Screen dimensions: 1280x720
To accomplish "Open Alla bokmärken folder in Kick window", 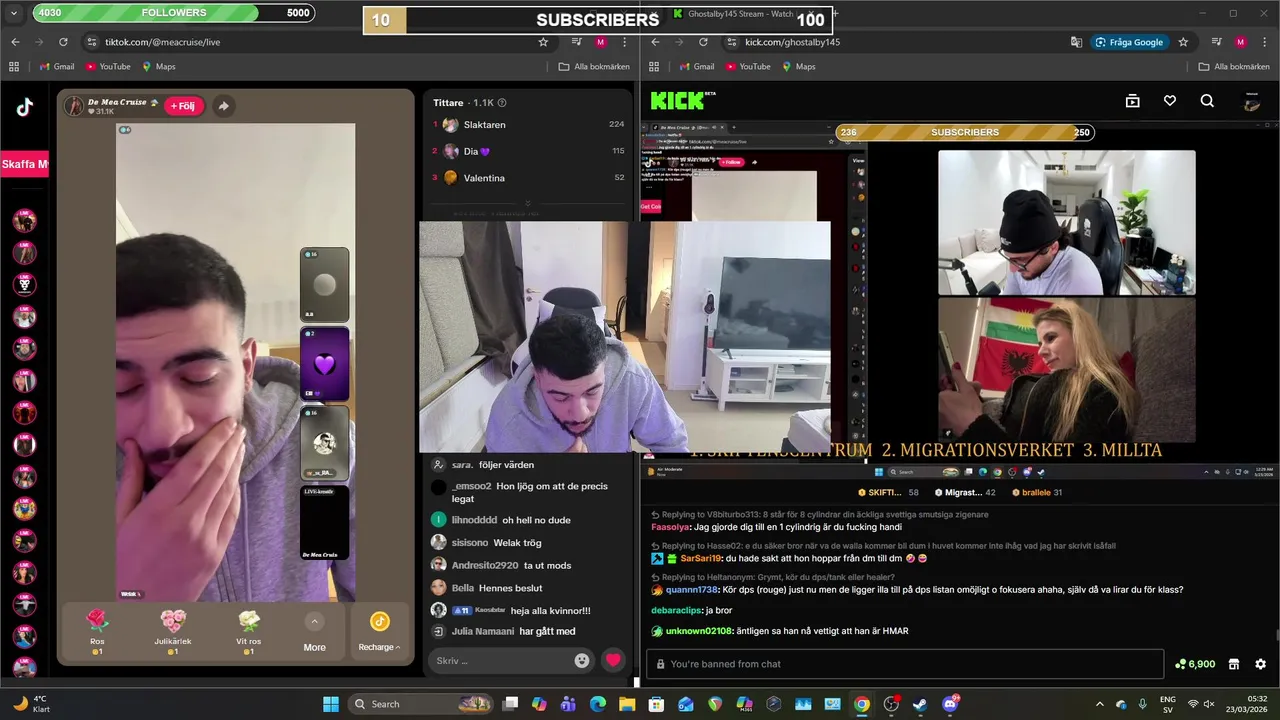I will (x=1234, y=67).
